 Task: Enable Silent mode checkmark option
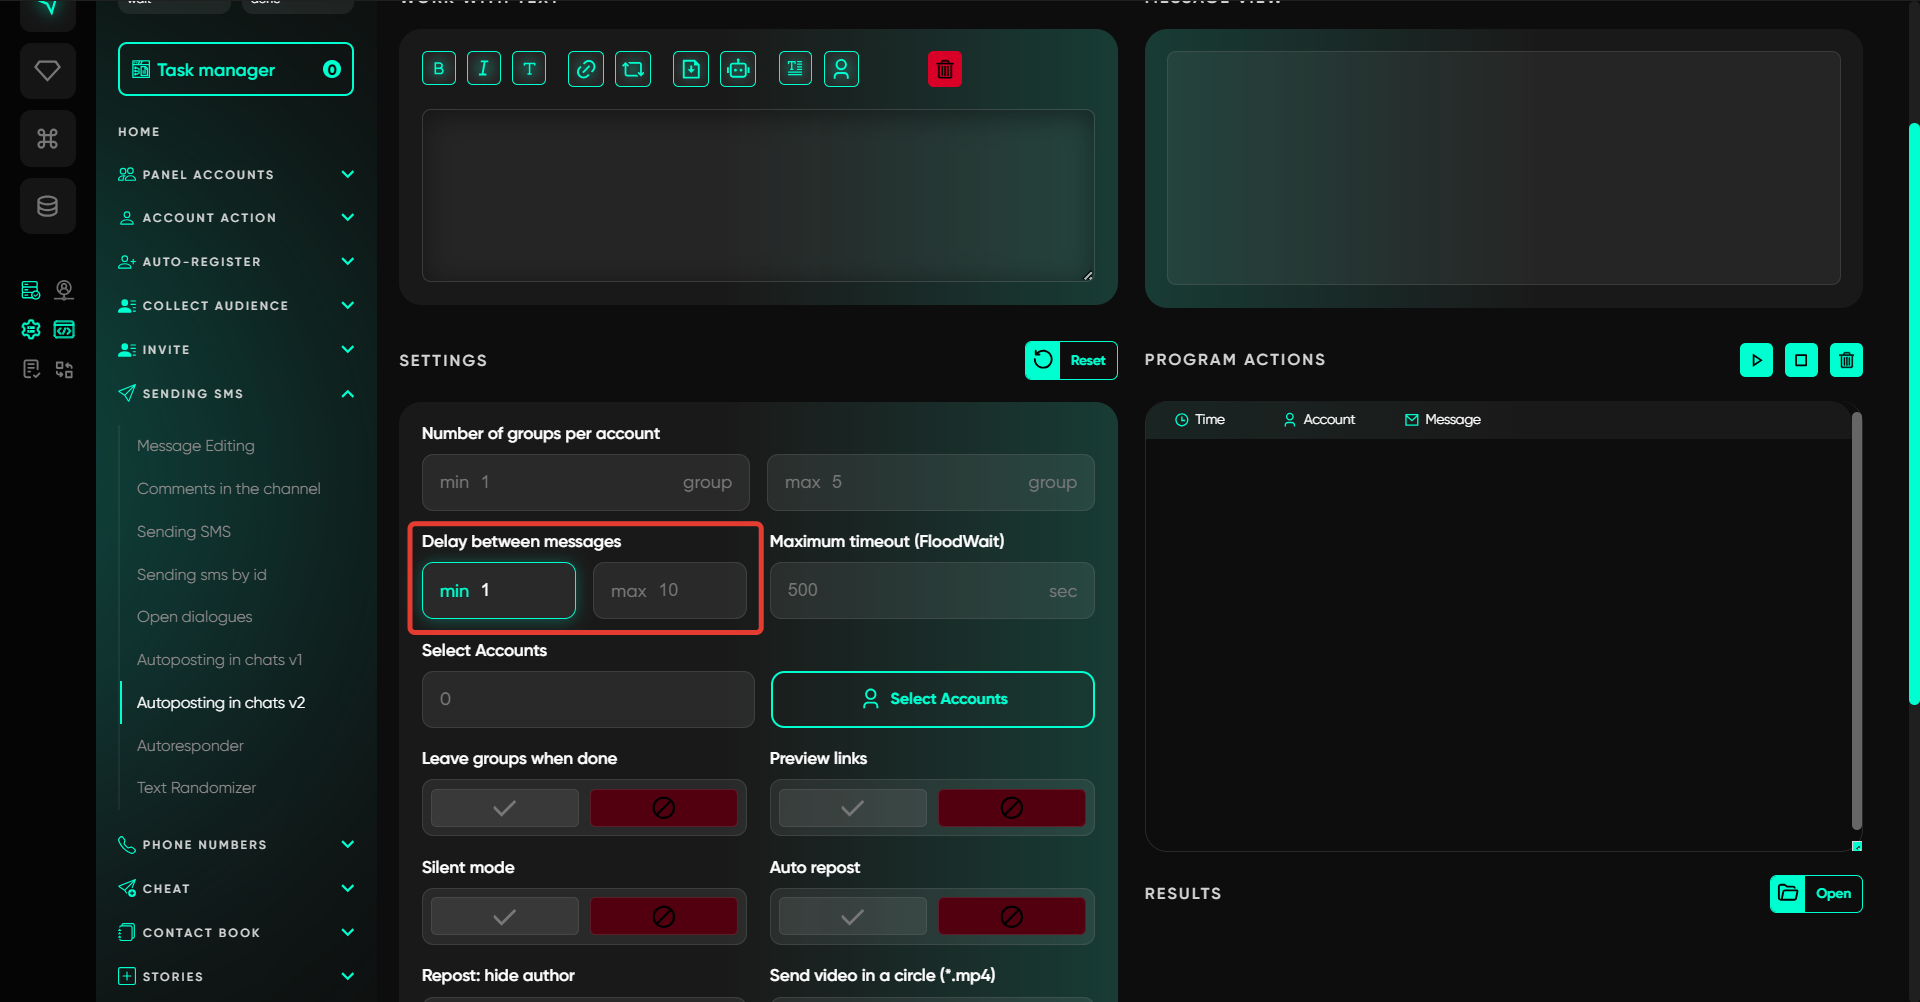click(x=505, y=917)
